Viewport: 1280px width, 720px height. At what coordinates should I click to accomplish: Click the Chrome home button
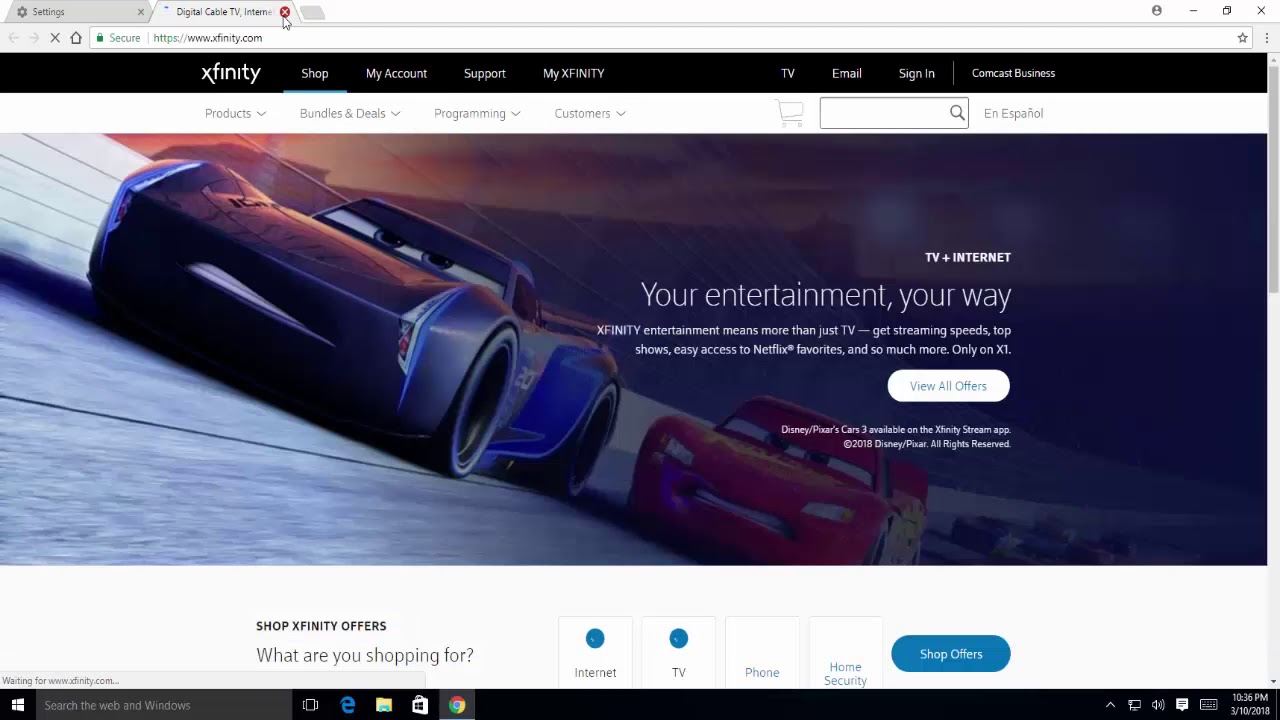pos(76,38)
